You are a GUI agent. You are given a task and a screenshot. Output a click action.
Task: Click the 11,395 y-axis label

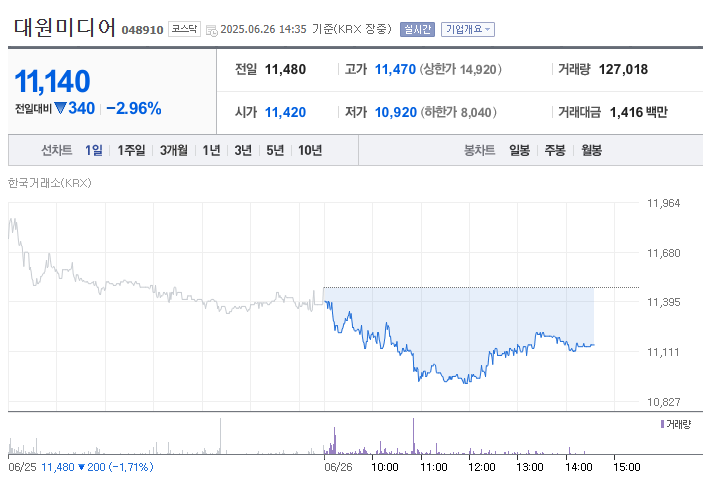(664, 302)
